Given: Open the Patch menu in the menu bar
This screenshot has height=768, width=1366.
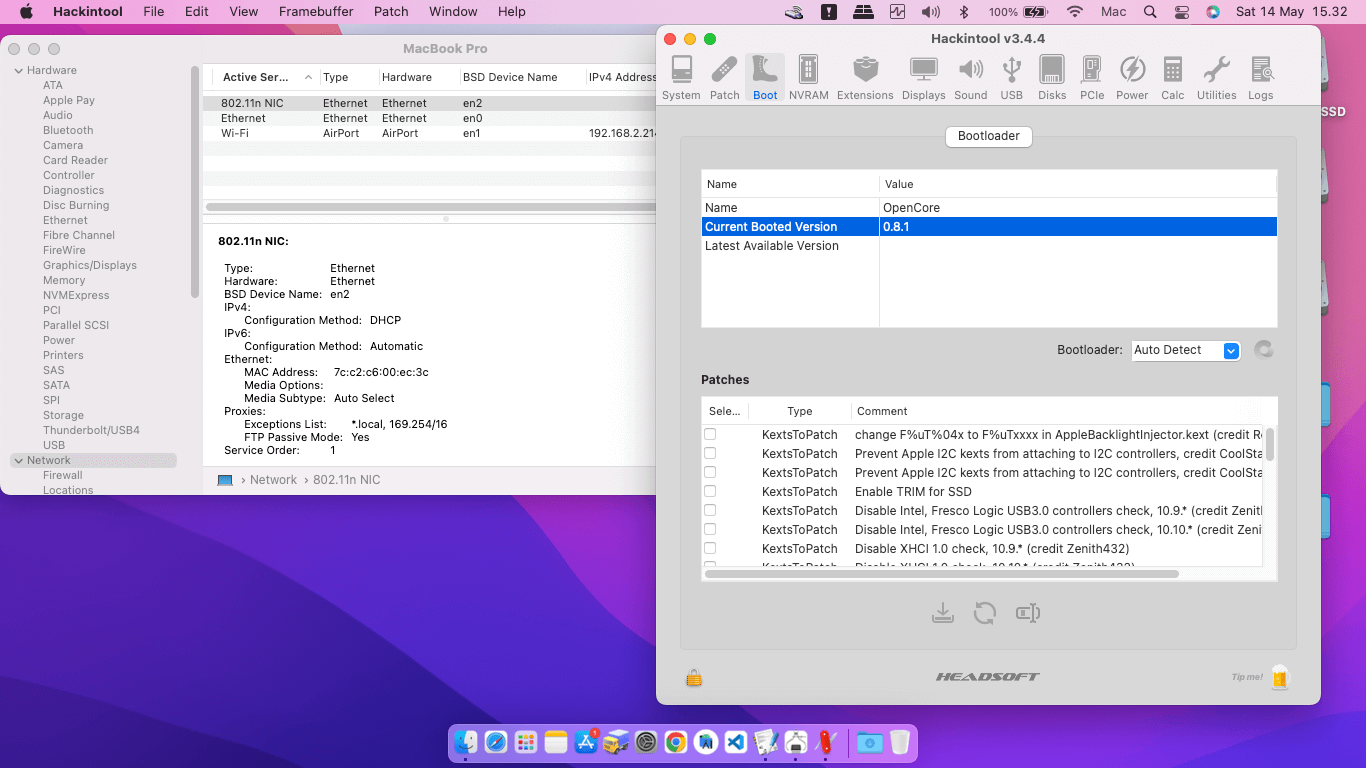Looking at the screenshot, I should [x=391, y=12].
